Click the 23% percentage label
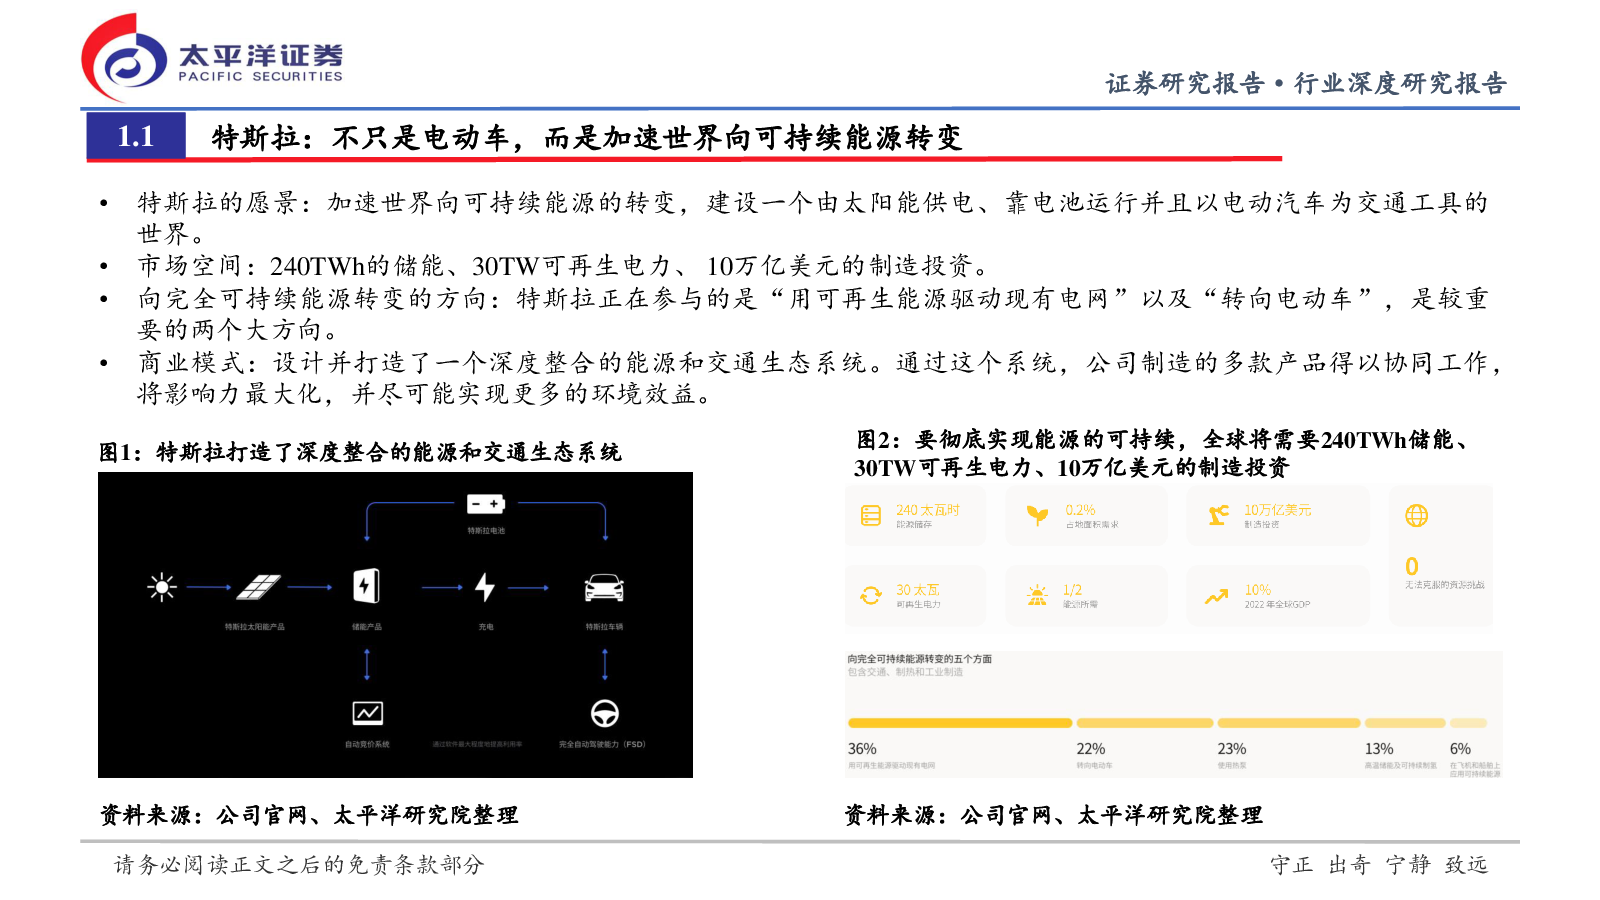The width and height of the screenshot is (1600, 900). (1232, 749)
